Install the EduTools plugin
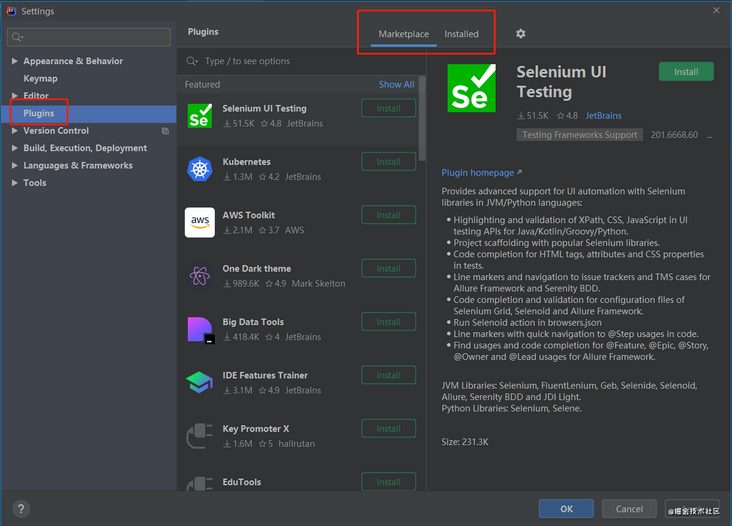The image size is (732, 526). point(388,482)
